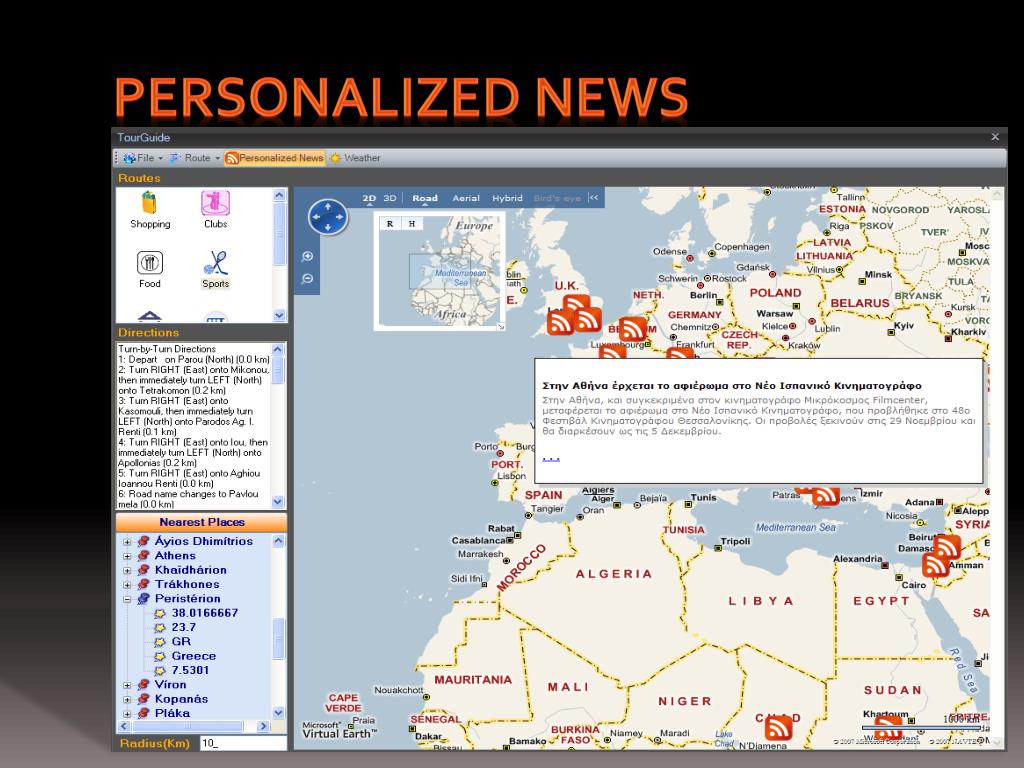Open Personalized News from the toolbar
This screenshot has height=768, width=1024.
275,158
